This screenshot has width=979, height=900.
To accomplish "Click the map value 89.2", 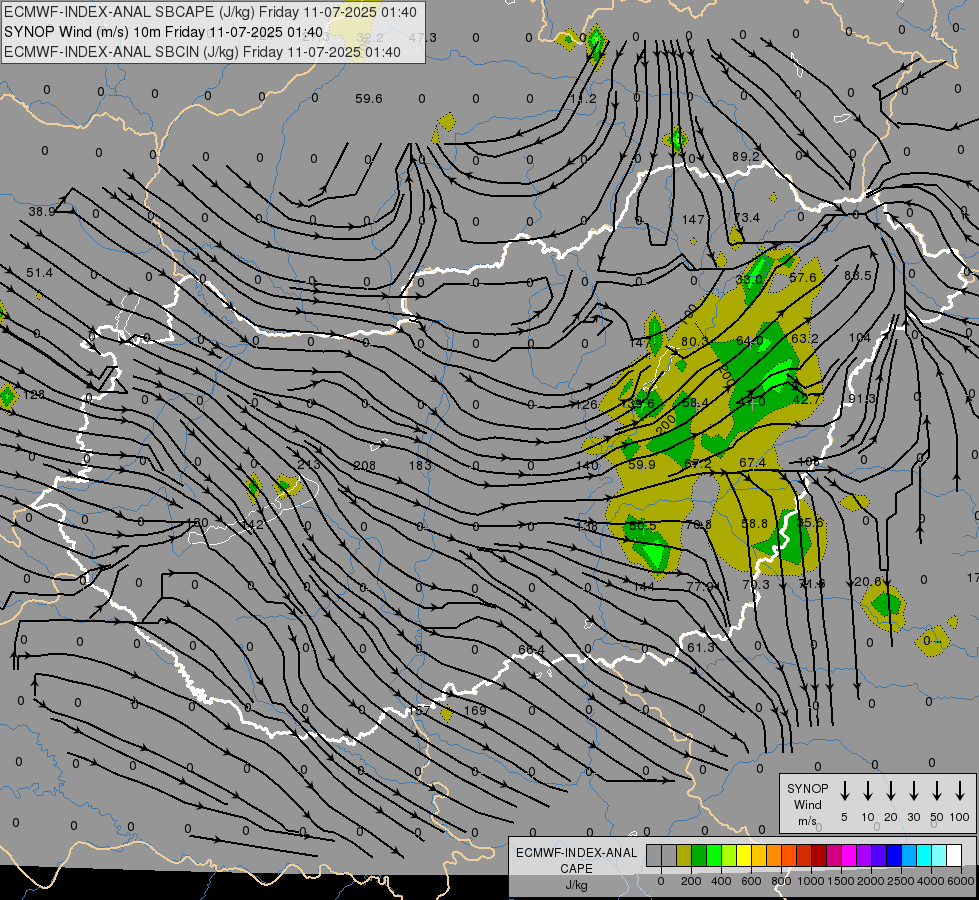I will click(x=746, y=156).
